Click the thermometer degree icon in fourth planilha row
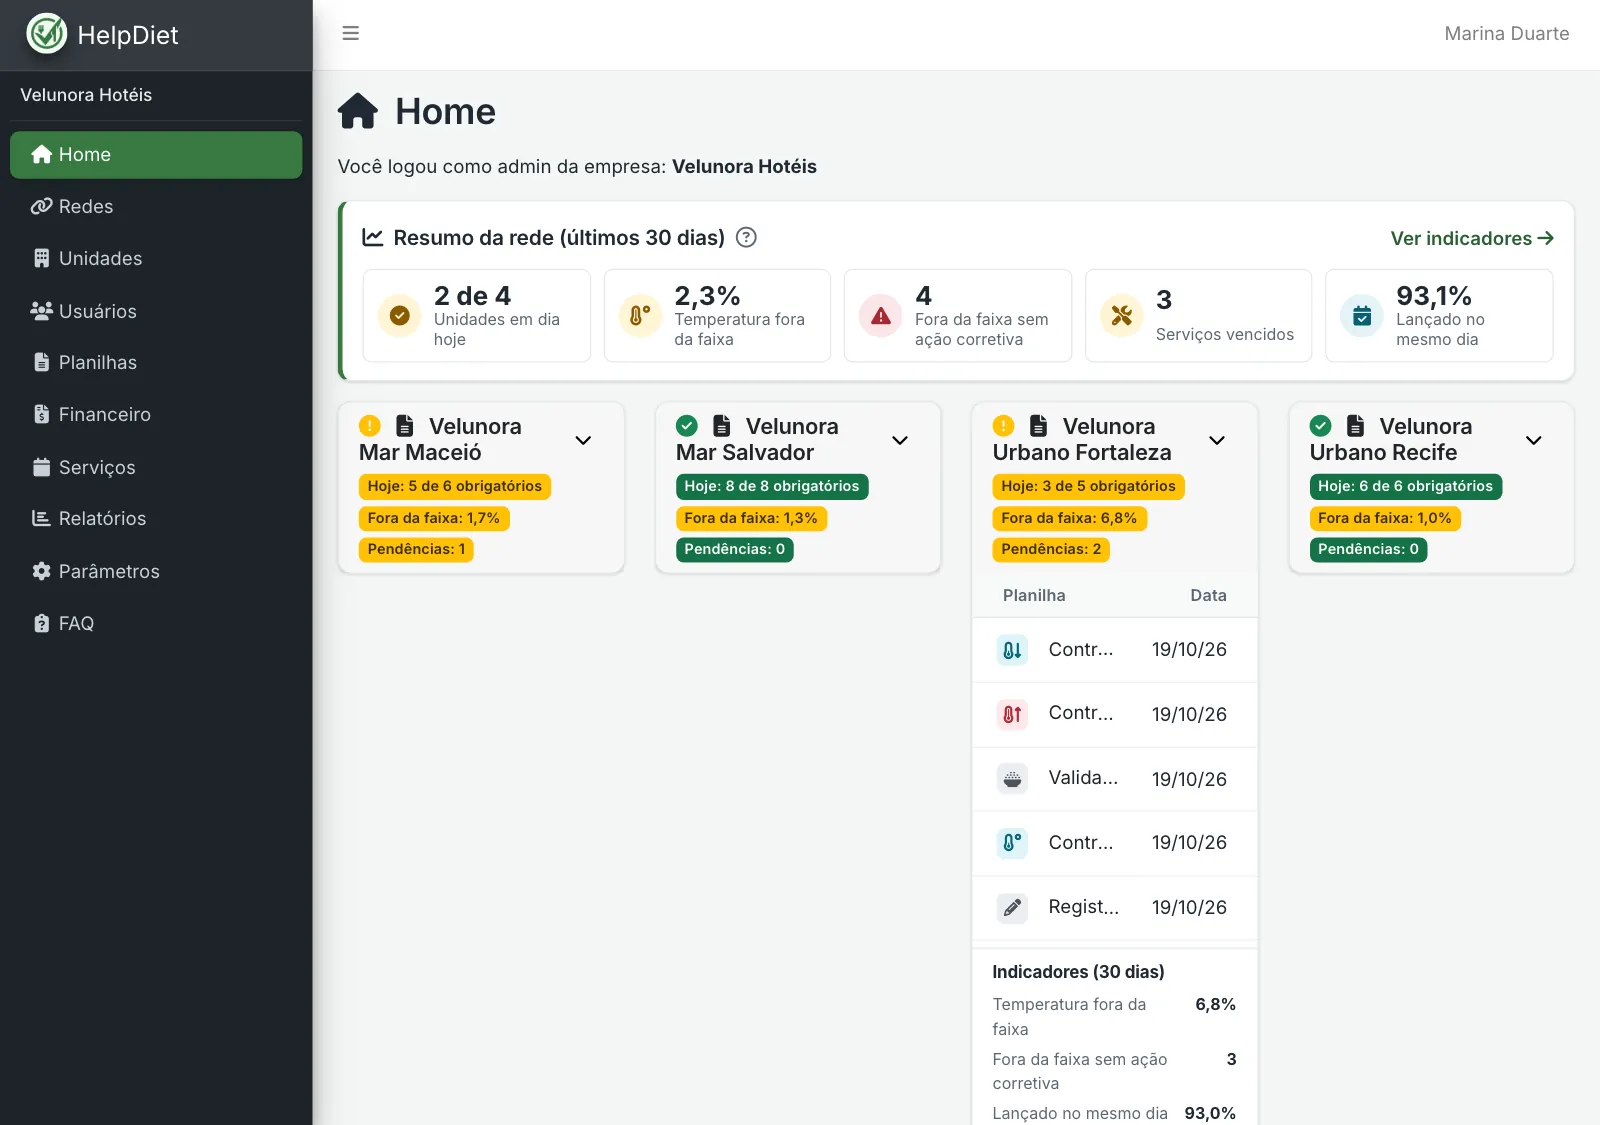Viewport: 1600px width, 1125px height. [x=1012, y=843]
